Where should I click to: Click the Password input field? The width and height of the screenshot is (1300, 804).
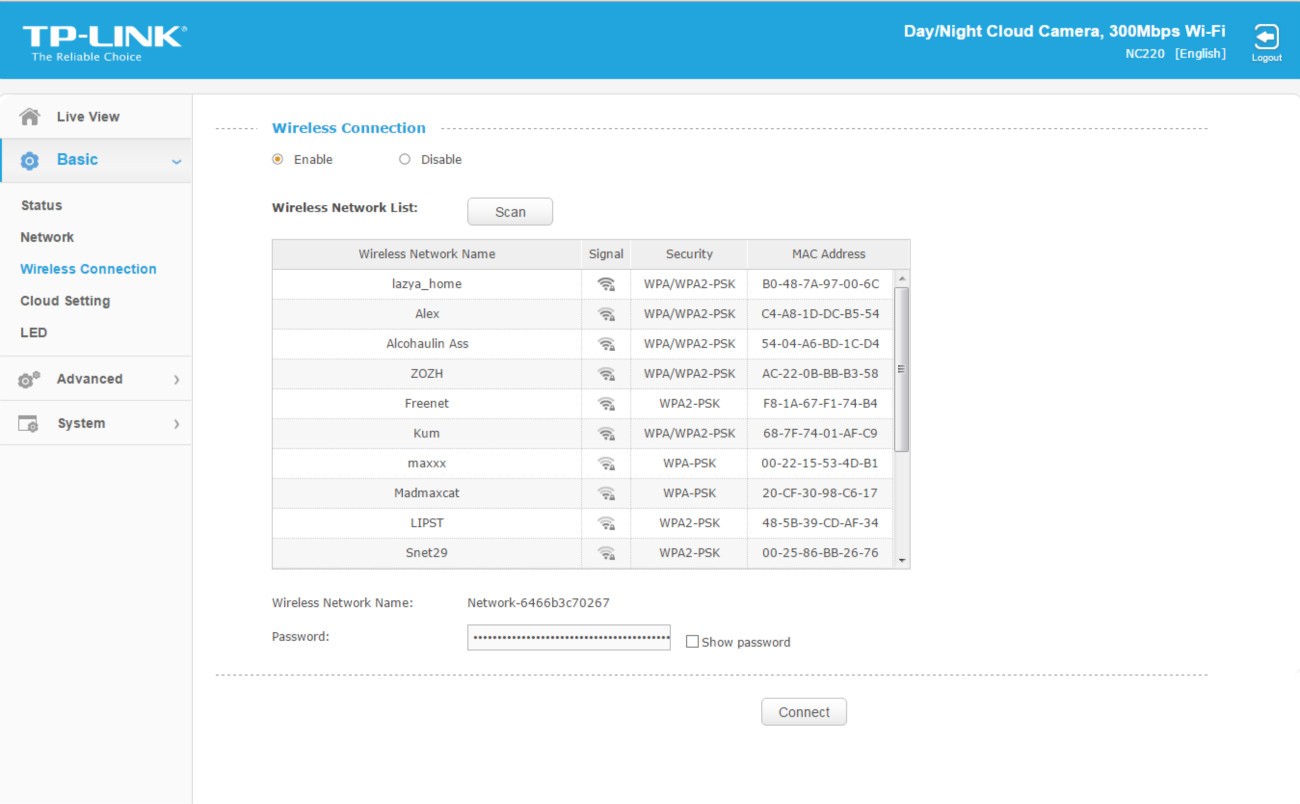(x=568, y=637)
